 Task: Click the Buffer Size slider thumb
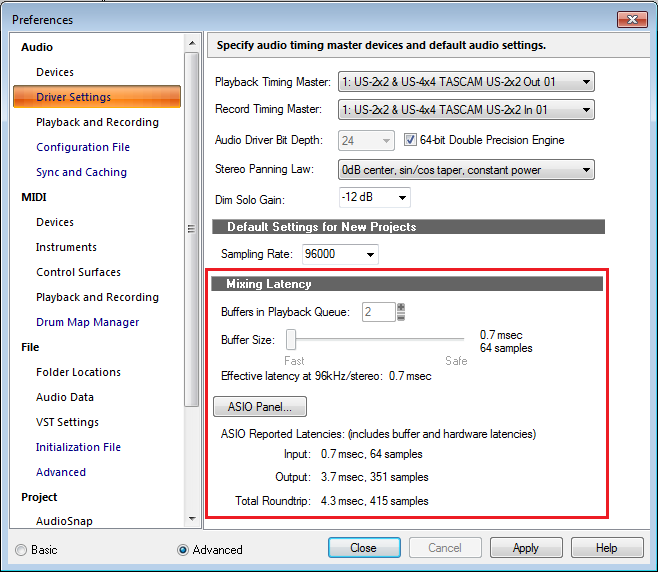291,339
